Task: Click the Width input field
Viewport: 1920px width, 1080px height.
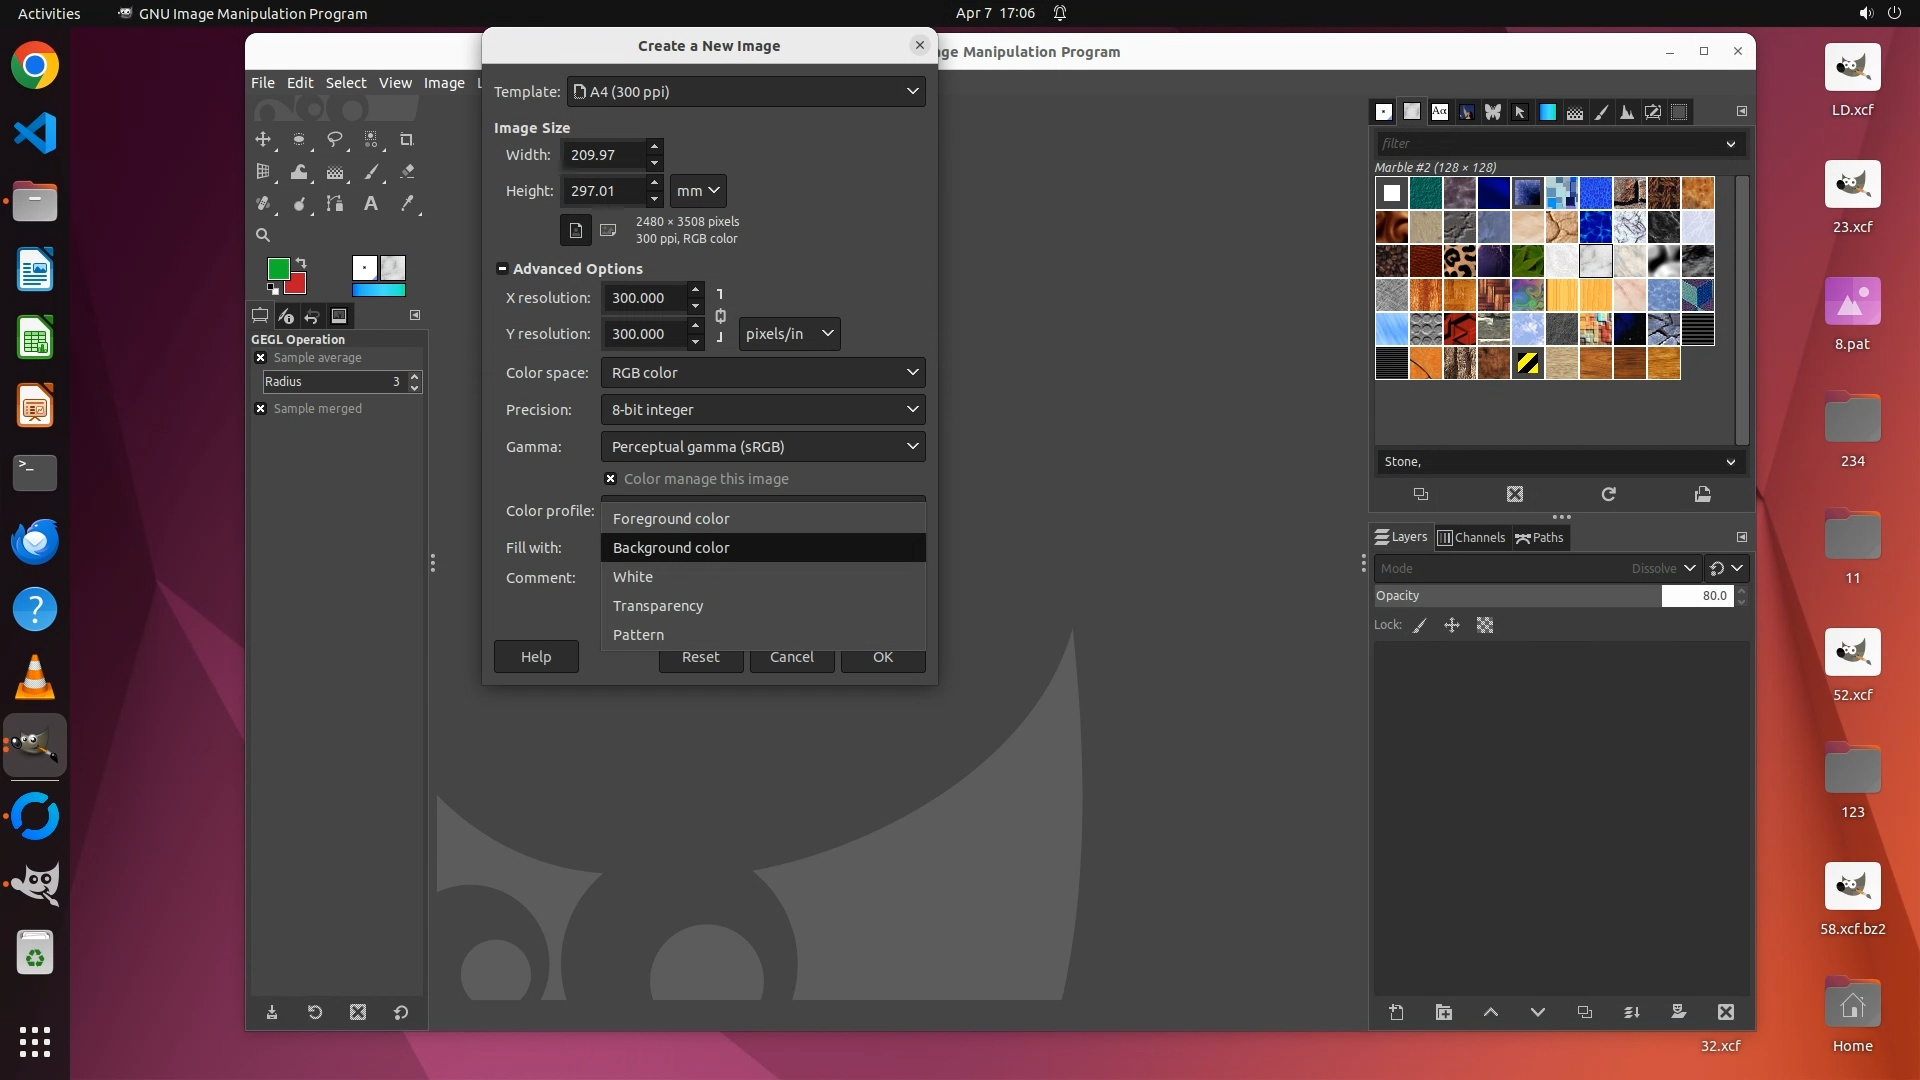Action: pyautogui.click(x=603, y=155)
